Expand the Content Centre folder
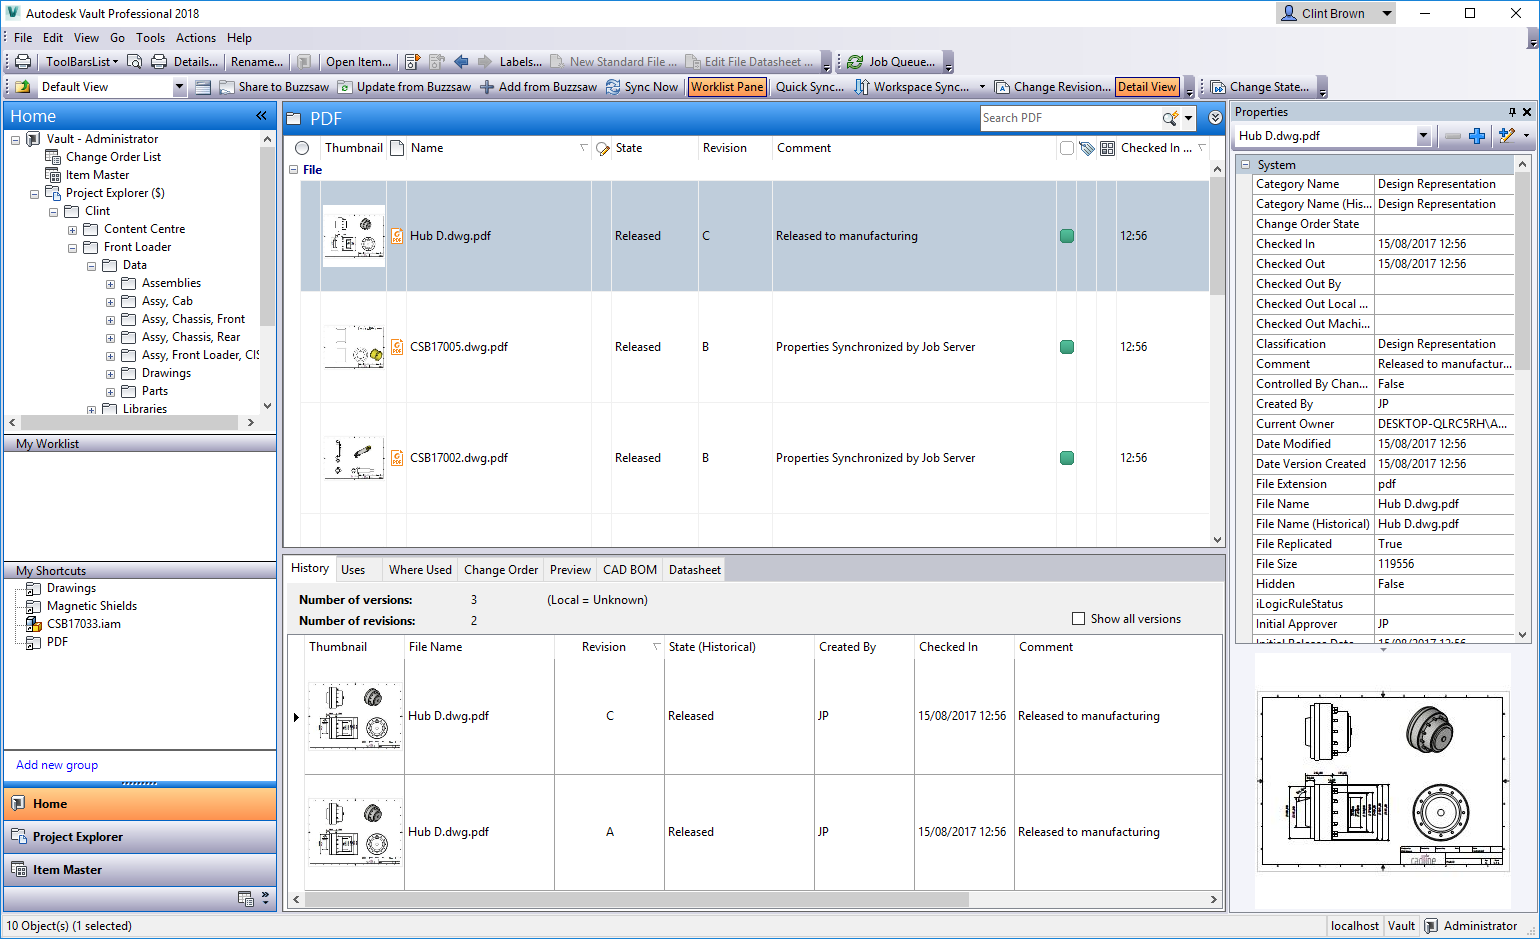This screenshot has height=939, width=1540. pos(72,230)
